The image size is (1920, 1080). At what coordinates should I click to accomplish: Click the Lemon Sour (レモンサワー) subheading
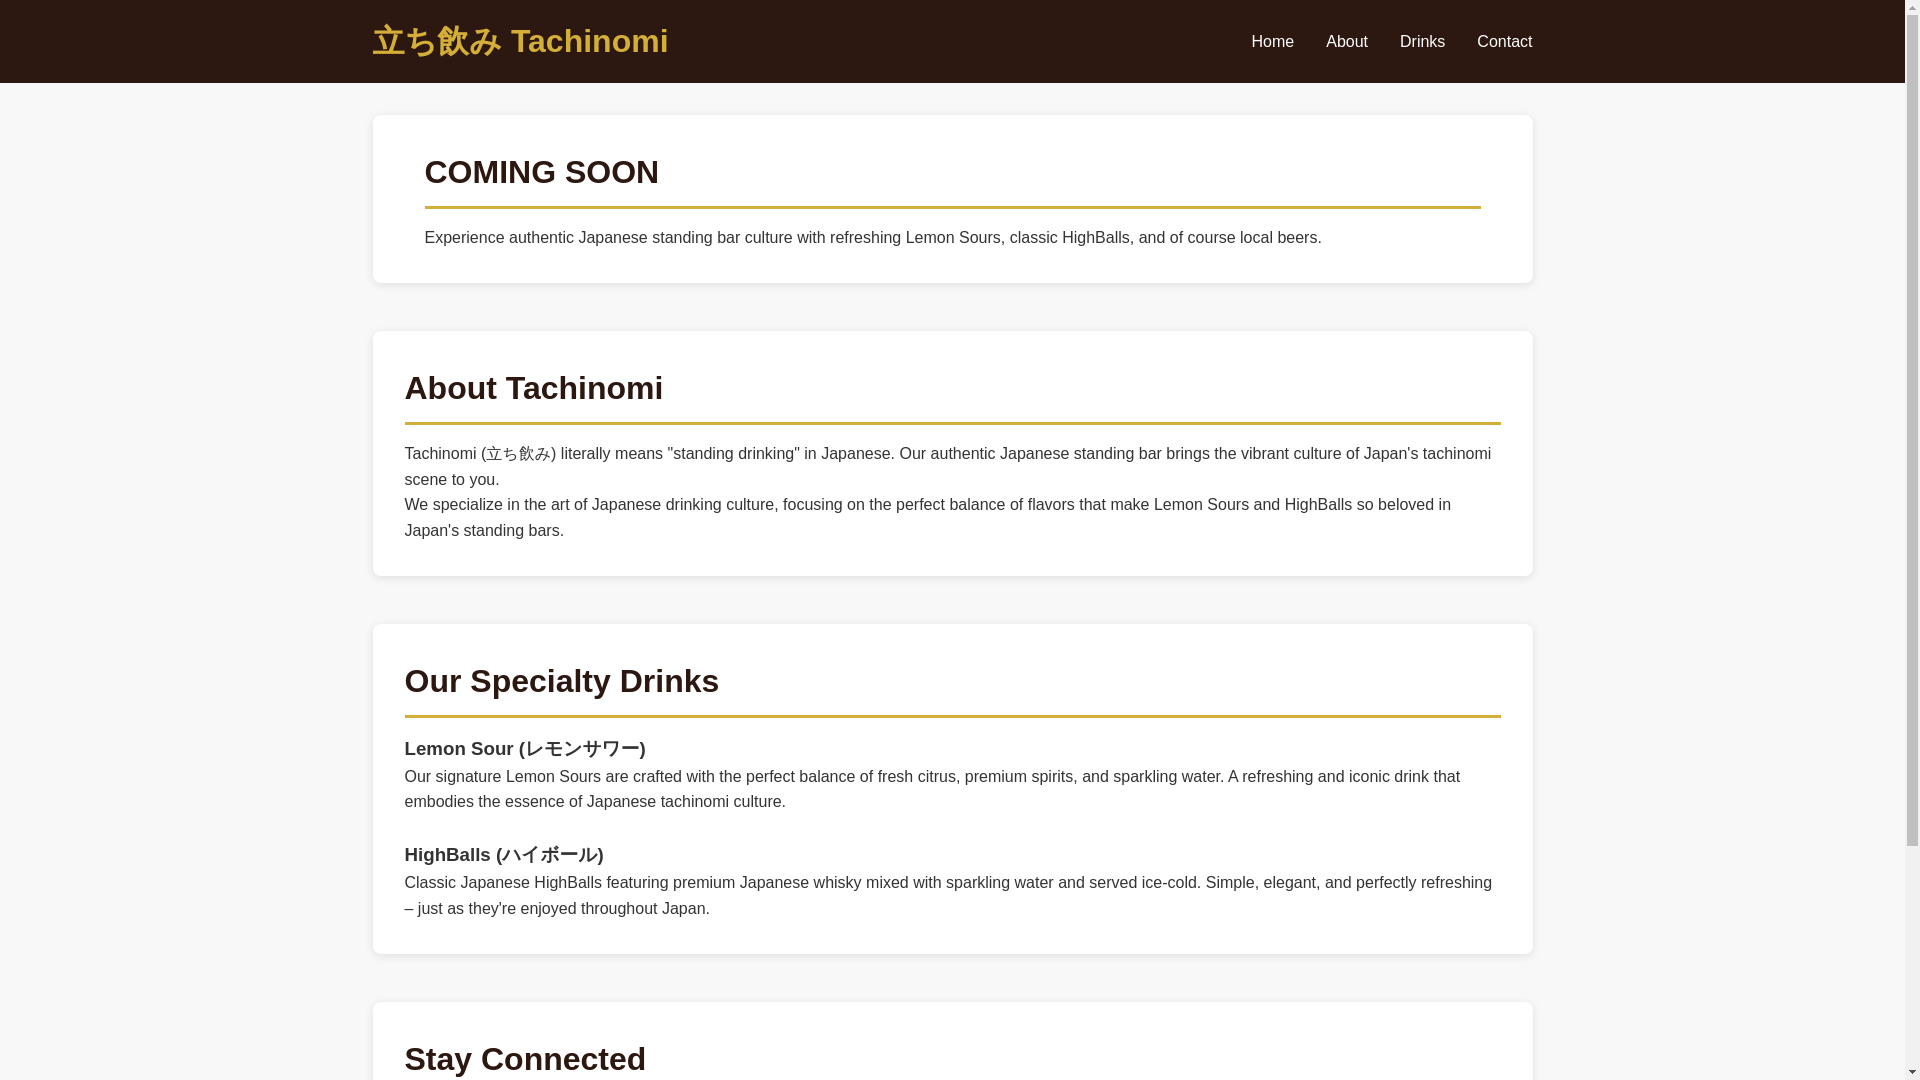(525, 749)
